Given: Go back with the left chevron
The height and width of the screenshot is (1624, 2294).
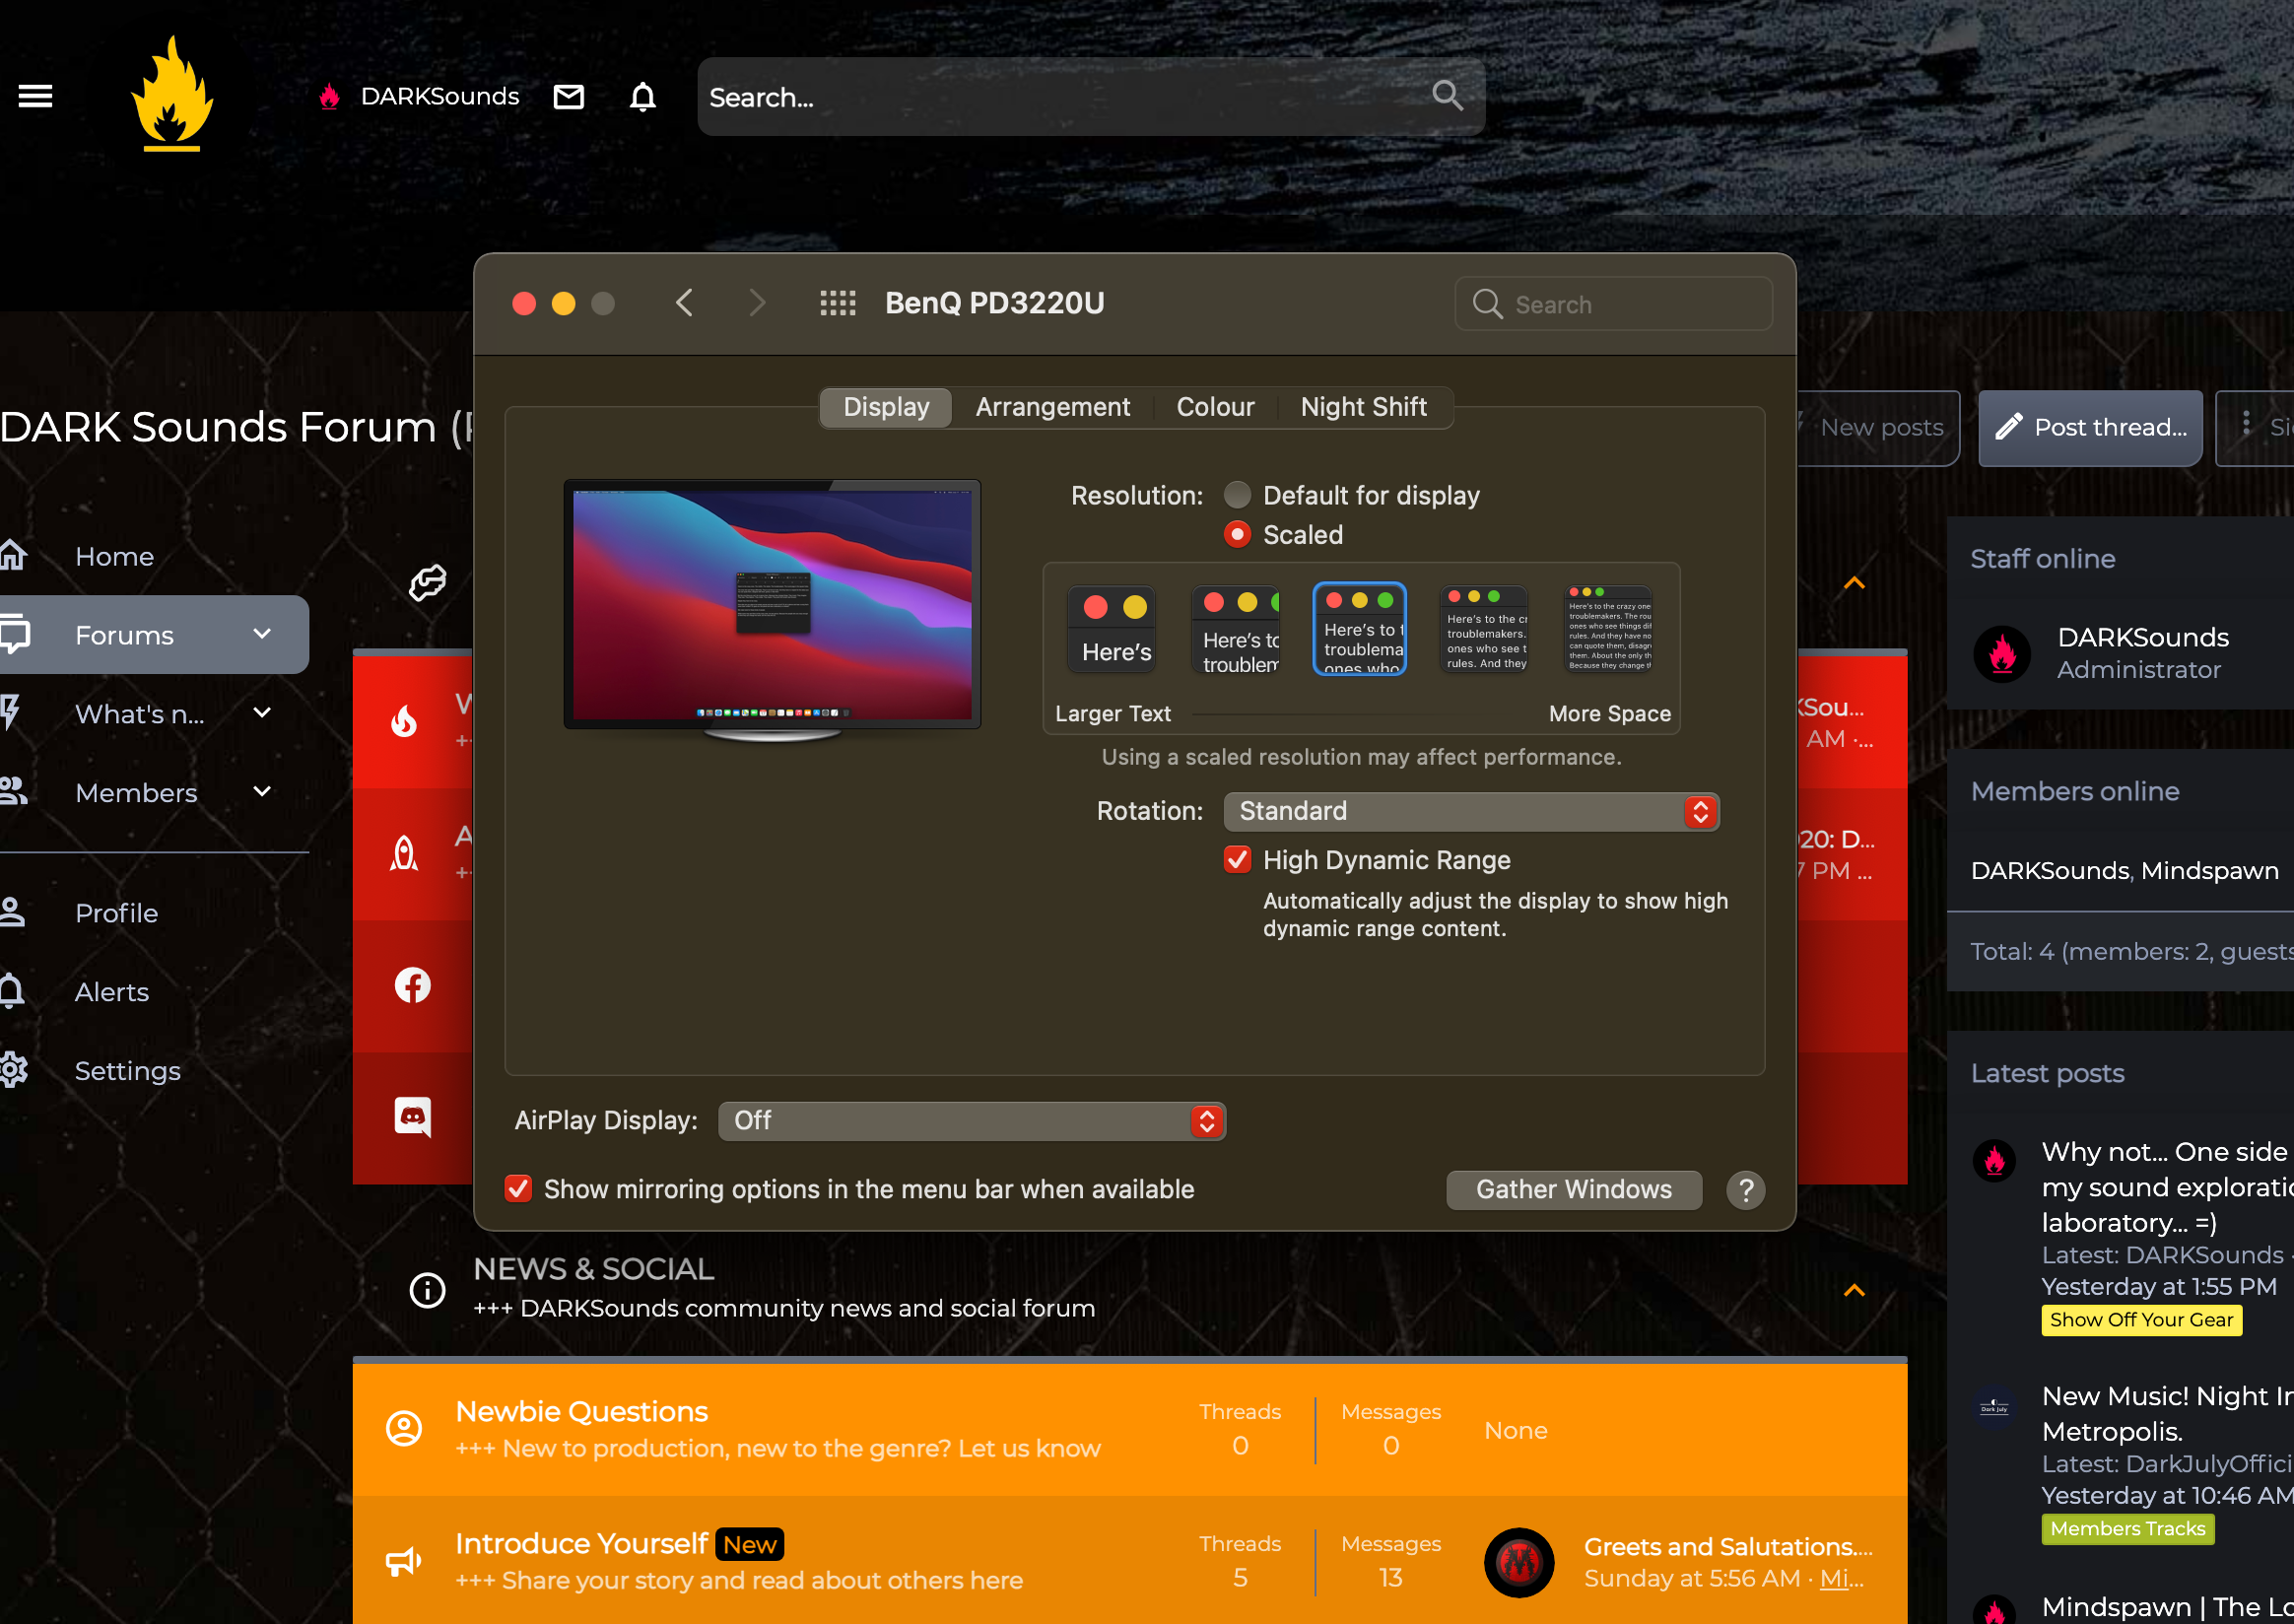Looking at the screenshot, I should [x=684, y=303].
